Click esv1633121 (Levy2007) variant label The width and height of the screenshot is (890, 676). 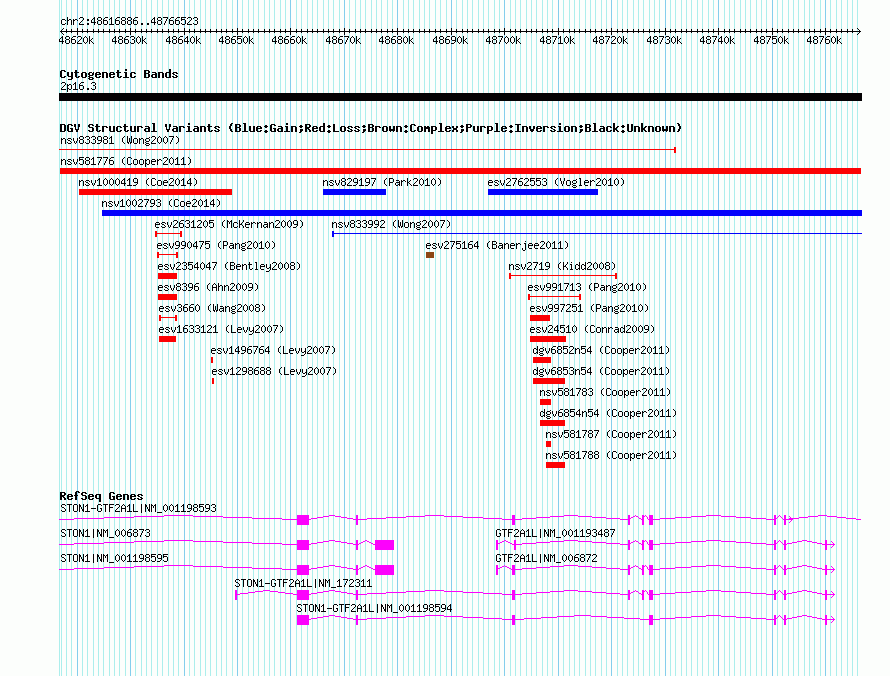coord(221,329)
